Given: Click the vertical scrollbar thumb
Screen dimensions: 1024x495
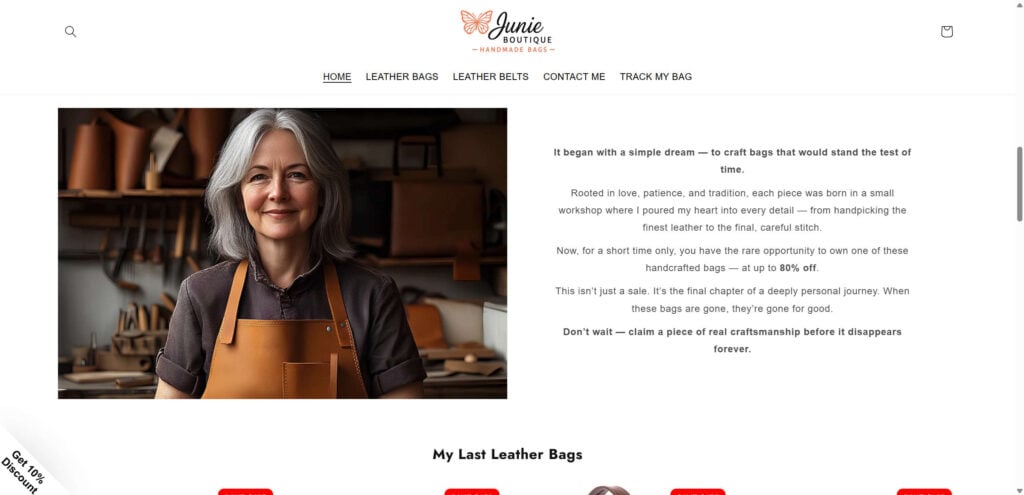Looking at the screenshot, I should 1019,184.
